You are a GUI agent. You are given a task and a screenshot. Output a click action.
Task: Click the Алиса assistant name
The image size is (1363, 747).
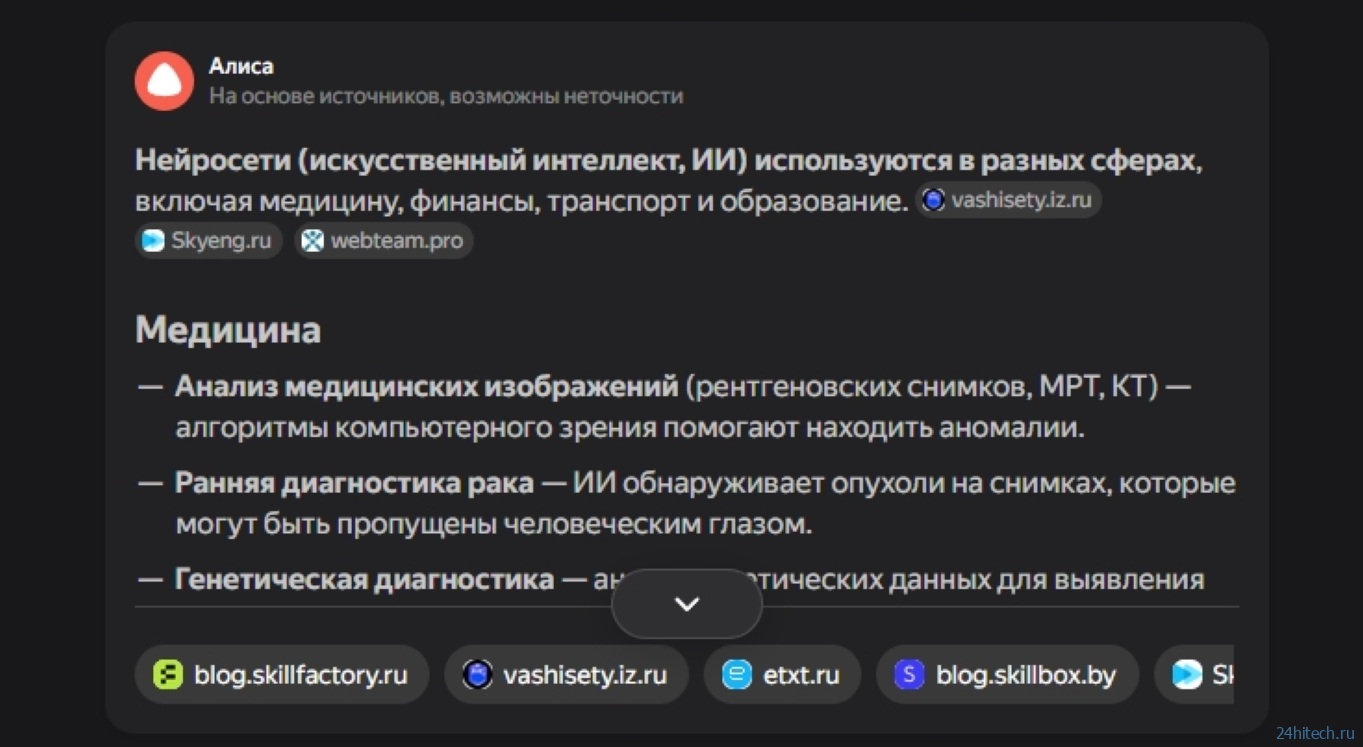pos(241,66)
